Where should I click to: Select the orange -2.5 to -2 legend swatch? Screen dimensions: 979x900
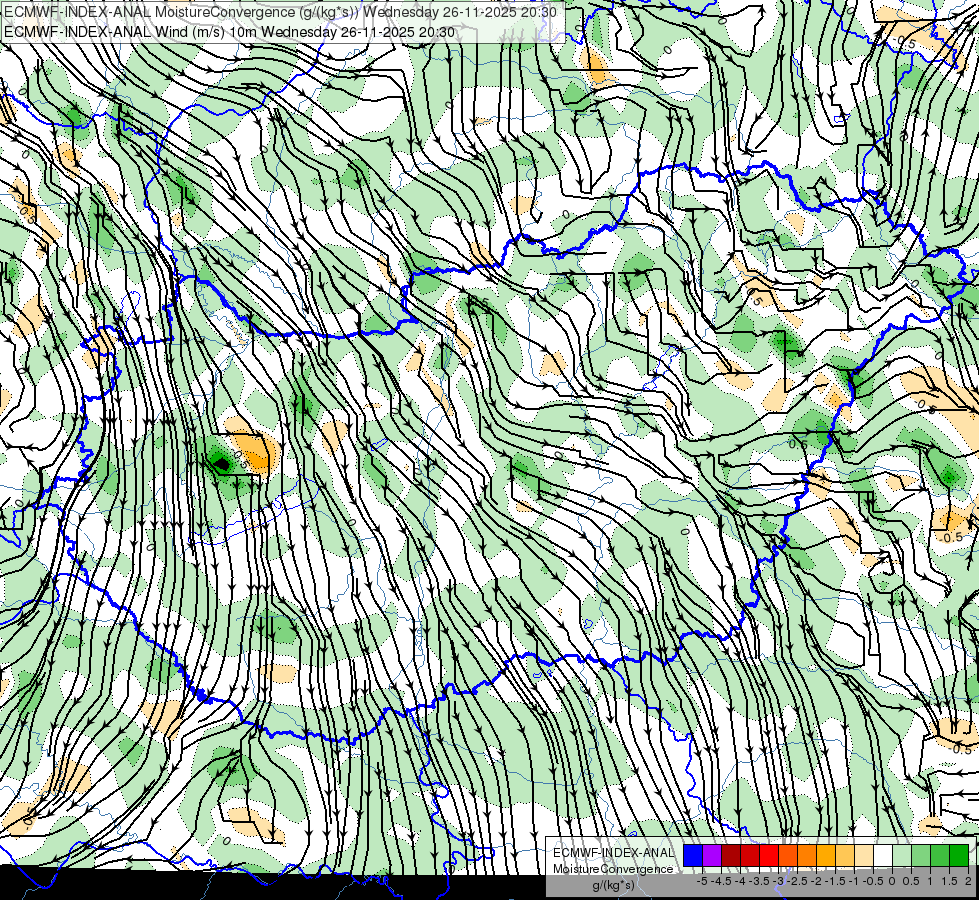pos(807,855)
